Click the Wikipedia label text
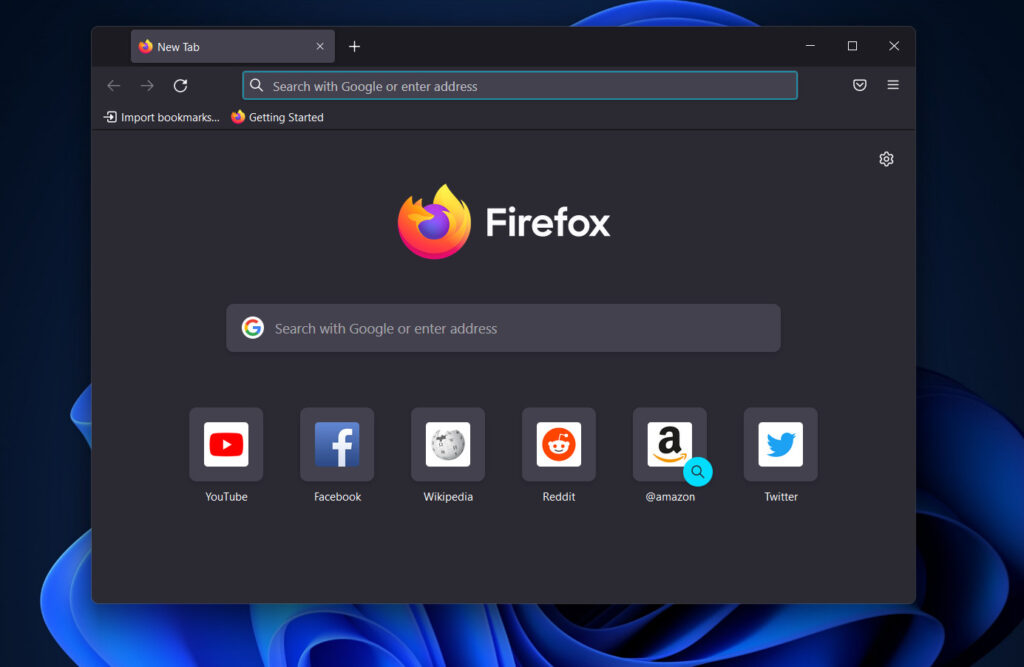Viewport: 1024px width, 667px height. [x=448, y=496]
